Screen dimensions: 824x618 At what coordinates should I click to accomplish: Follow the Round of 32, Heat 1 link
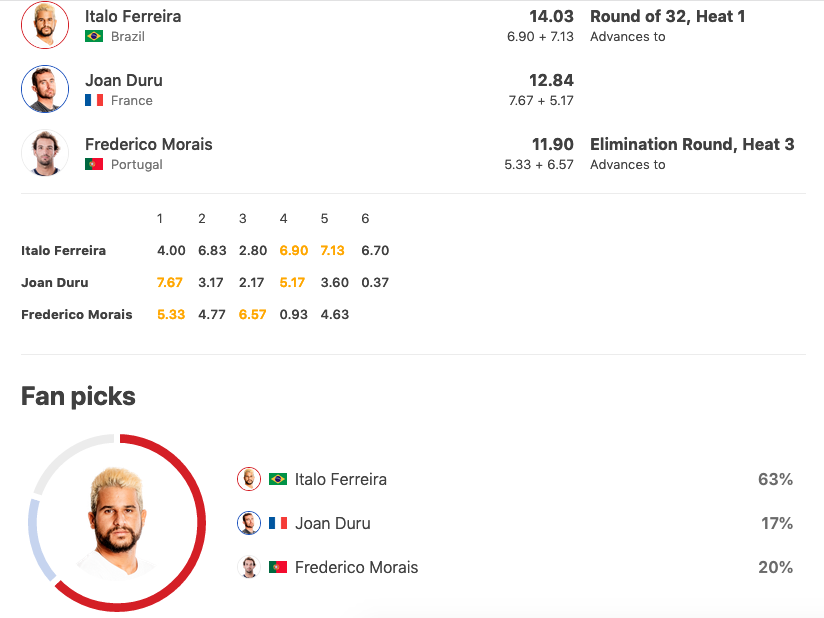pyautogui.click(x=667, y=16)
